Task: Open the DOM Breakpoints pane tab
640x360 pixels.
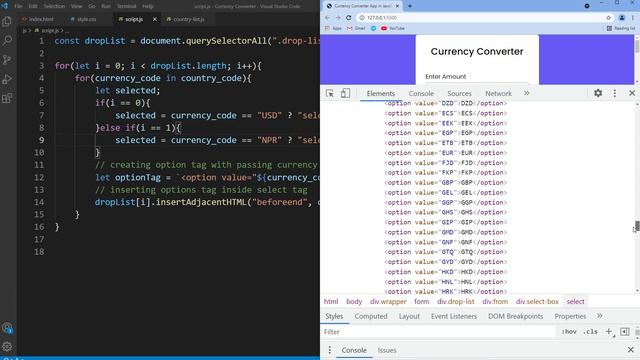Action: [516, 316]
